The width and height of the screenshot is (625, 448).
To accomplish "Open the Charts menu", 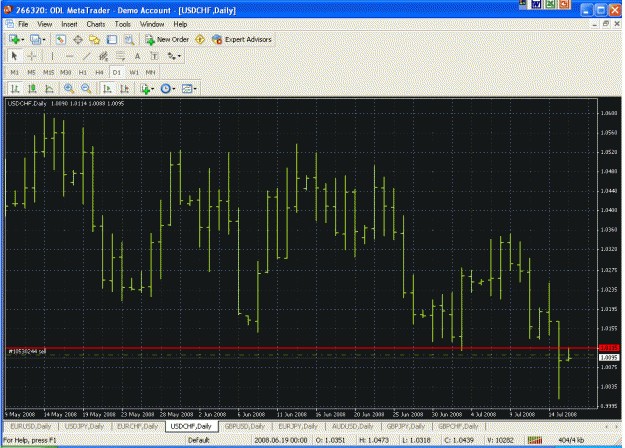I will pyautogui.click(x=96, y=24).
